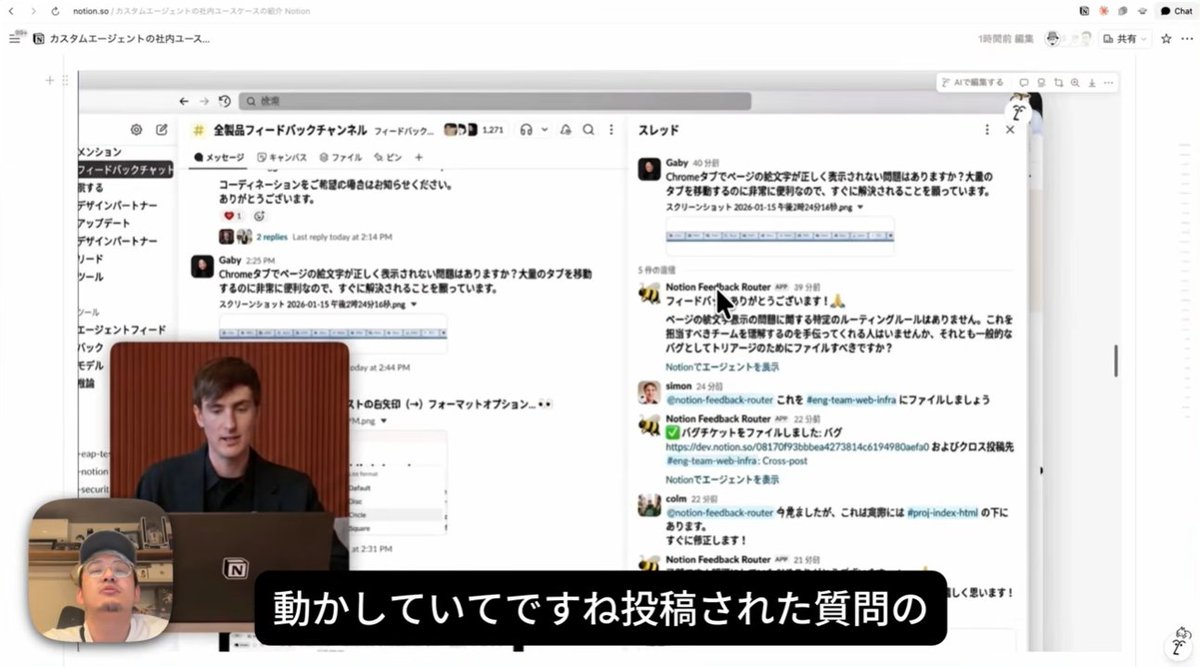The image size is (1200, 667).
Task: Open channel notification bell settings
Action: (566, 130)
